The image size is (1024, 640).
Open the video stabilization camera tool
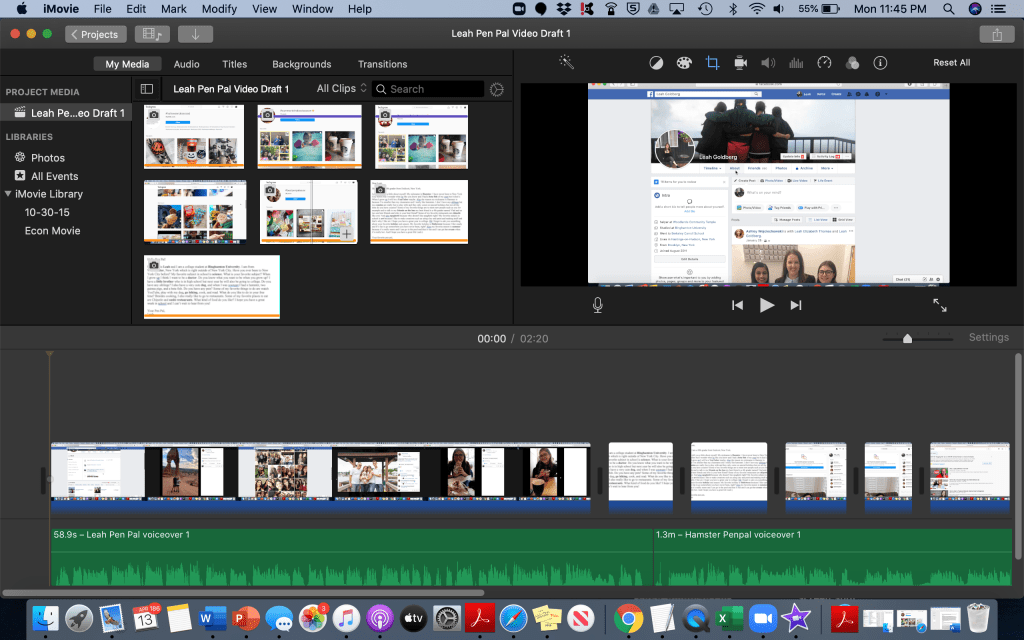tap(740, 63)
